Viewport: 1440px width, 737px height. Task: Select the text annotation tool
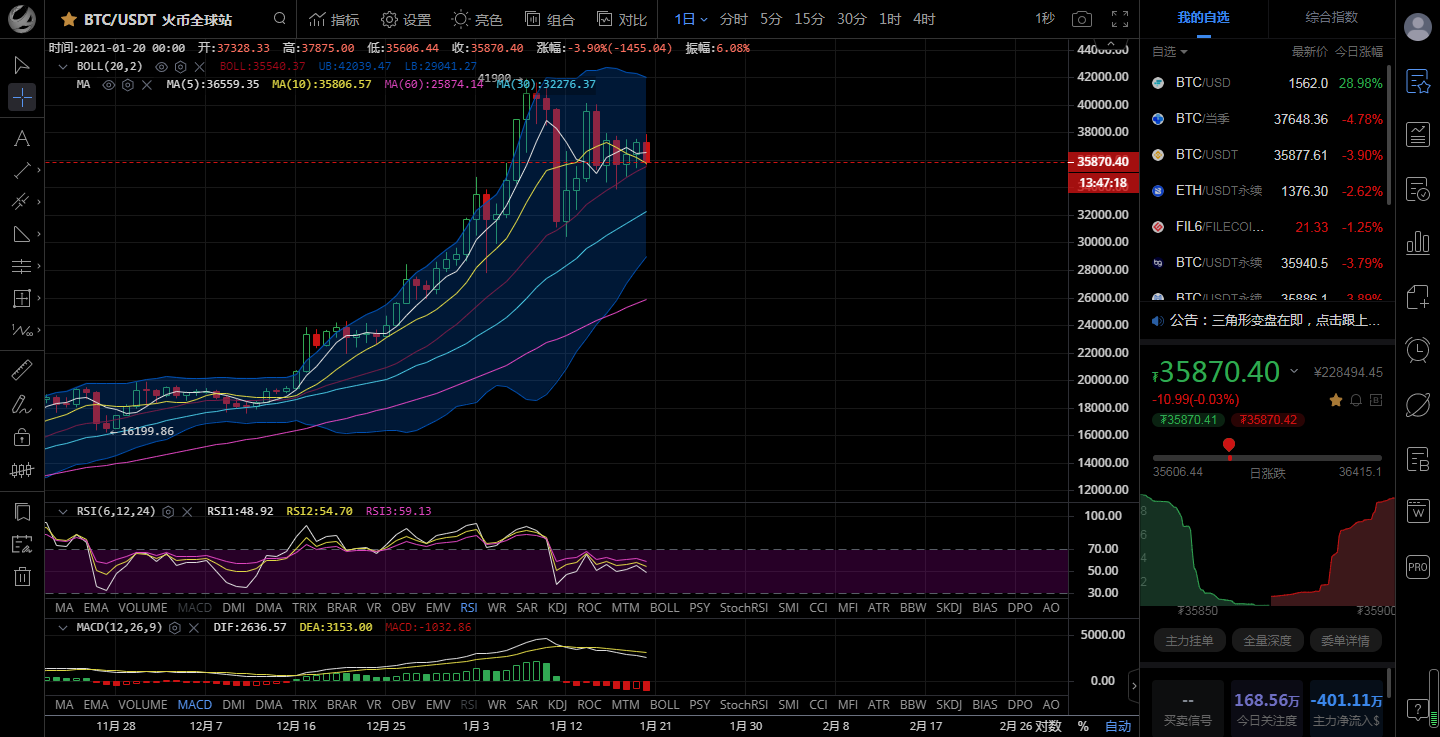tap(22, 138)
